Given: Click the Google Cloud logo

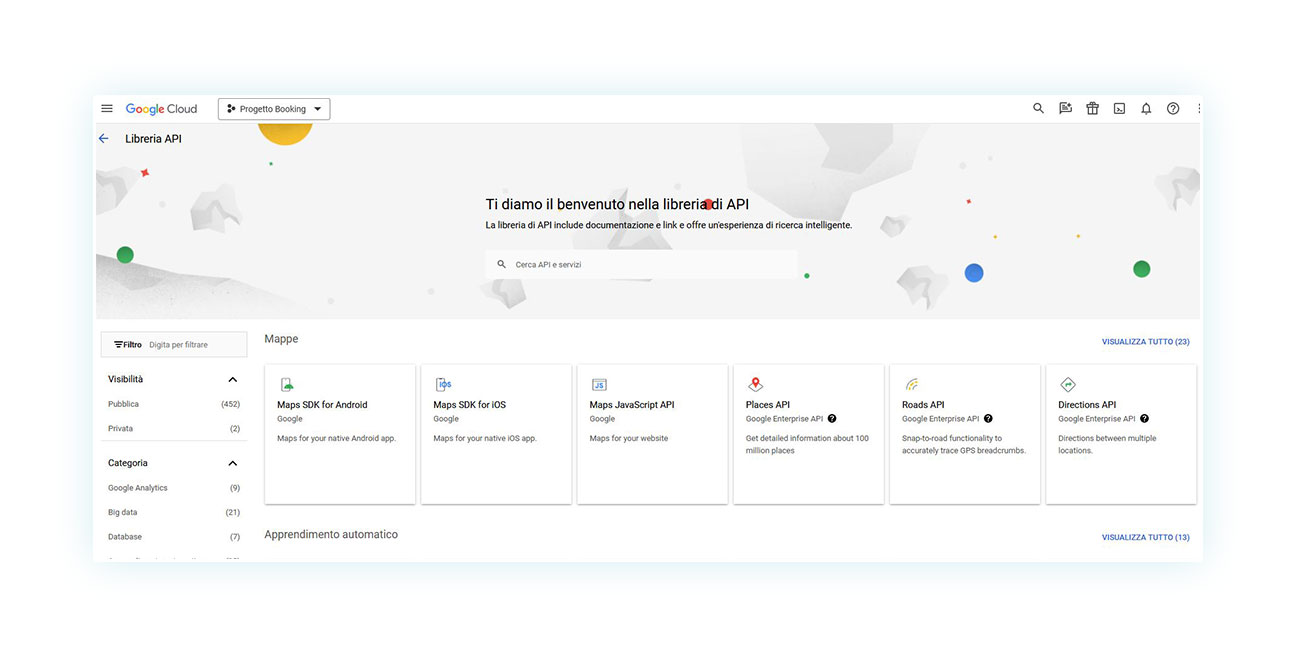Looking at the screenshot, I should (162, 109).
